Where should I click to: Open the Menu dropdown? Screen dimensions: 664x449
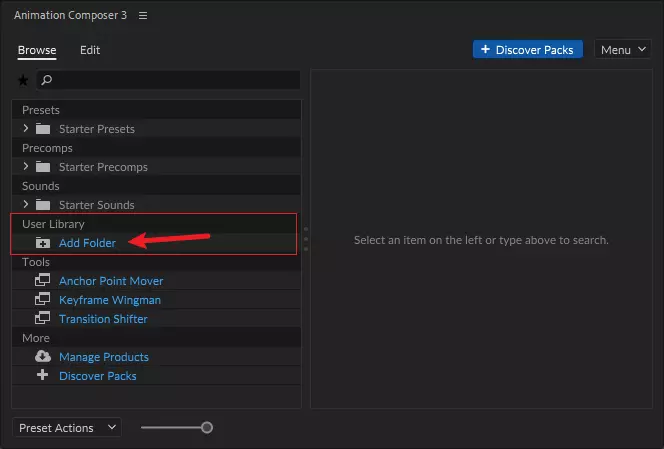click(x=622, y=50)
